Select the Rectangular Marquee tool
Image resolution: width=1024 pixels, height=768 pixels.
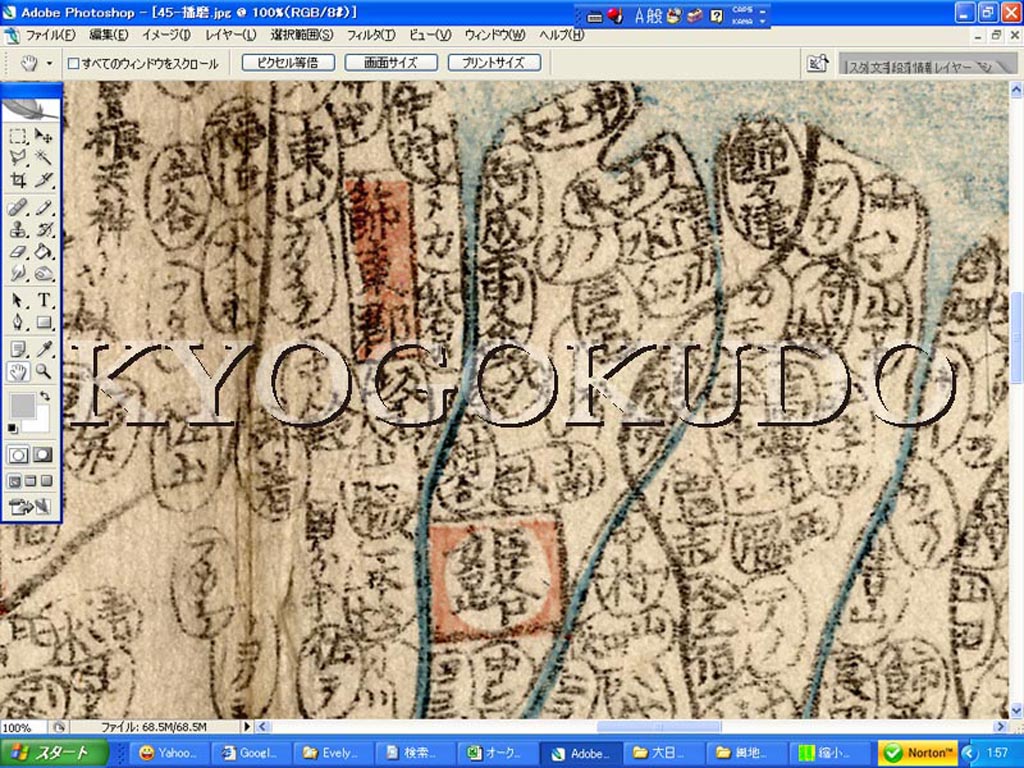18,136
